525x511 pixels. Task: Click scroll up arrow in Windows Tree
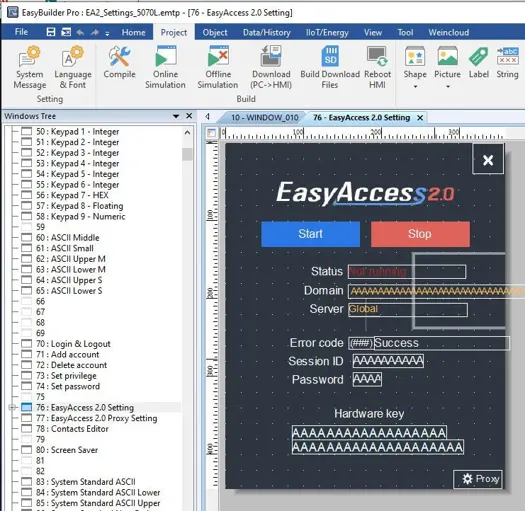point(188,133)
